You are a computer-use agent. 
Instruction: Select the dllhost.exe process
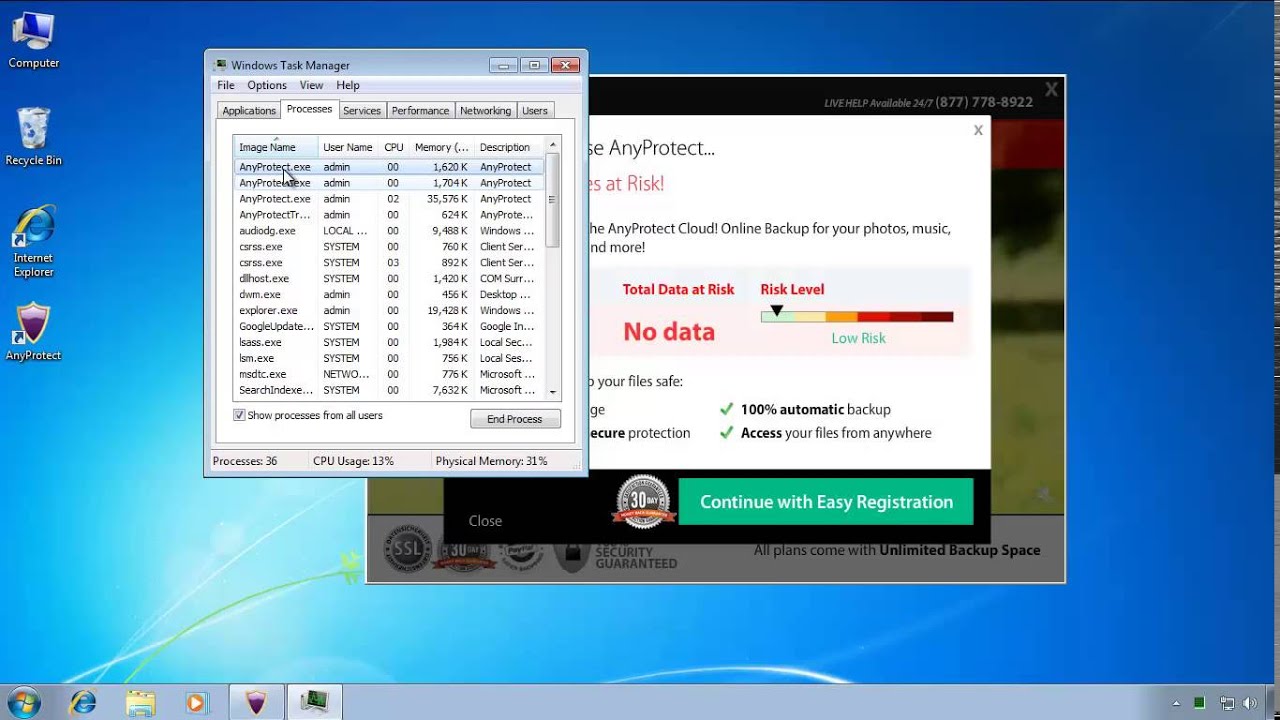pyautogui.click(x=389, y=279)
